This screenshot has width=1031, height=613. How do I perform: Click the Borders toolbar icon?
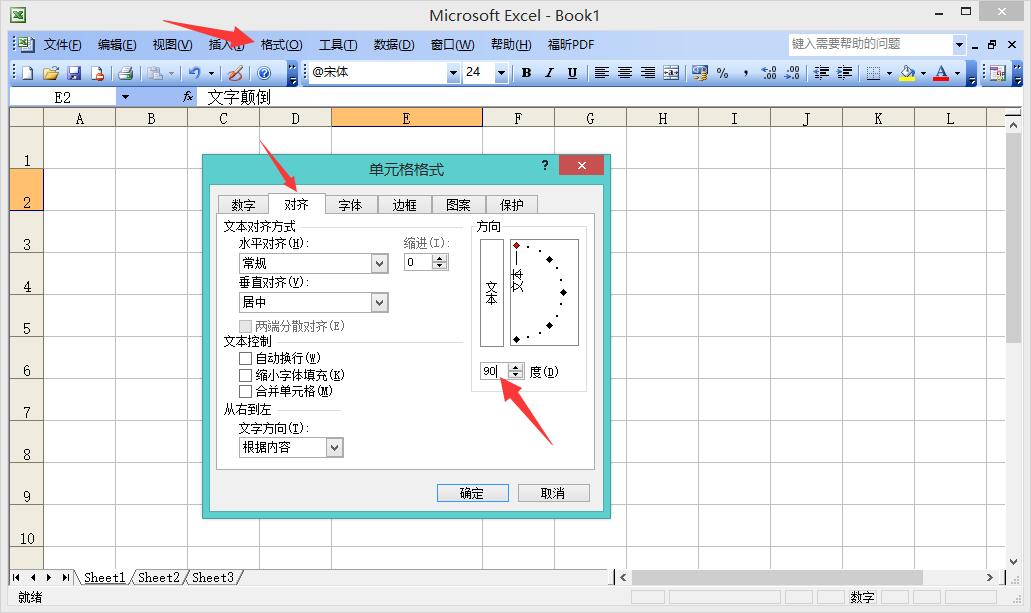873,73
